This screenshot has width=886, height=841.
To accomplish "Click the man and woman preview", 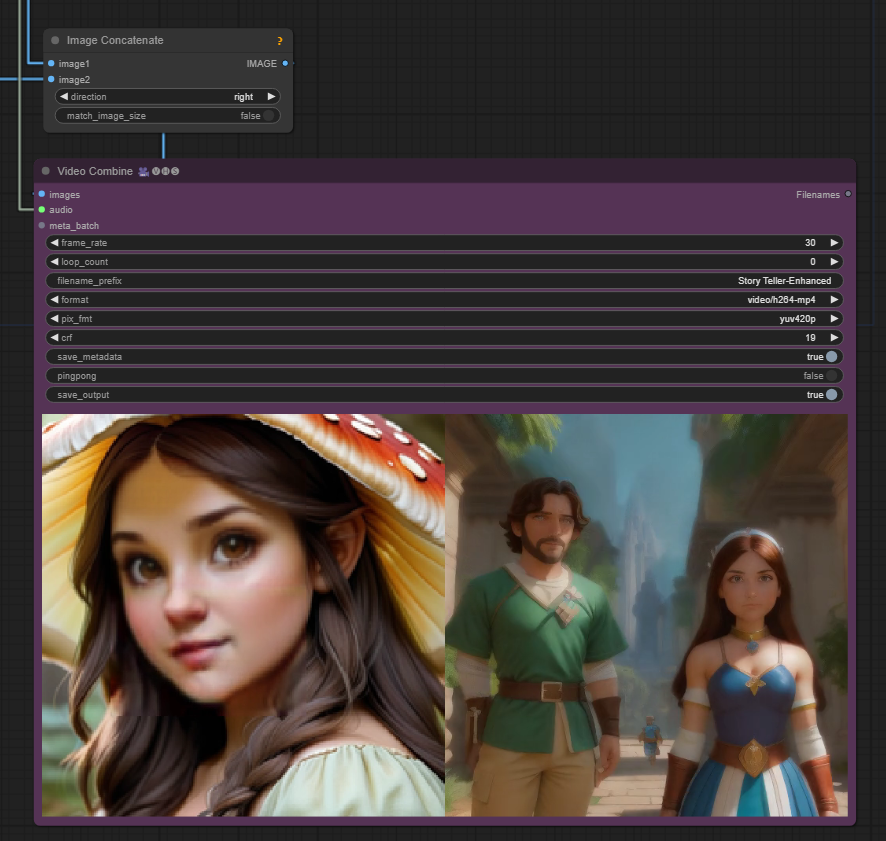I will (646, 615).
